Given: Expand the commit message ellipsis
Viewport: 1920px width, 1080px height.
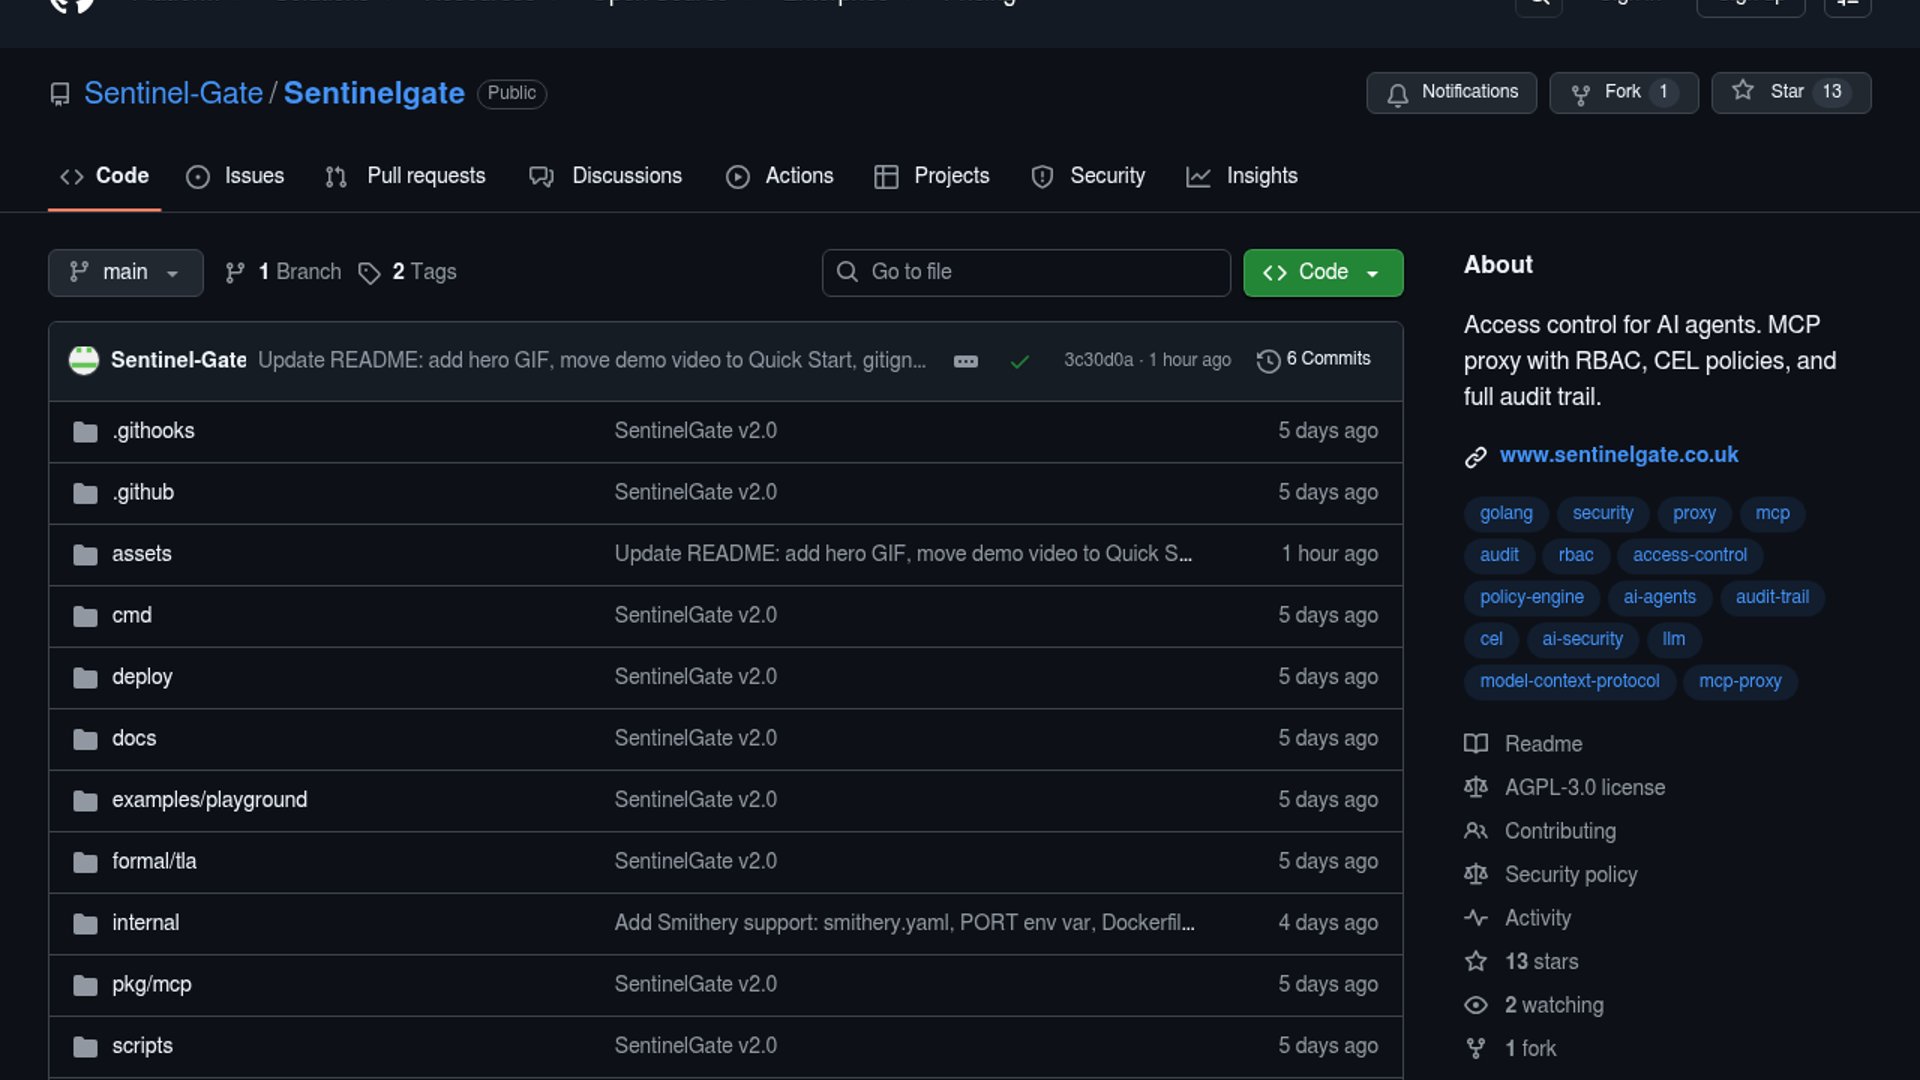Looking at the screenshot, I should click(x=965, y=361).
